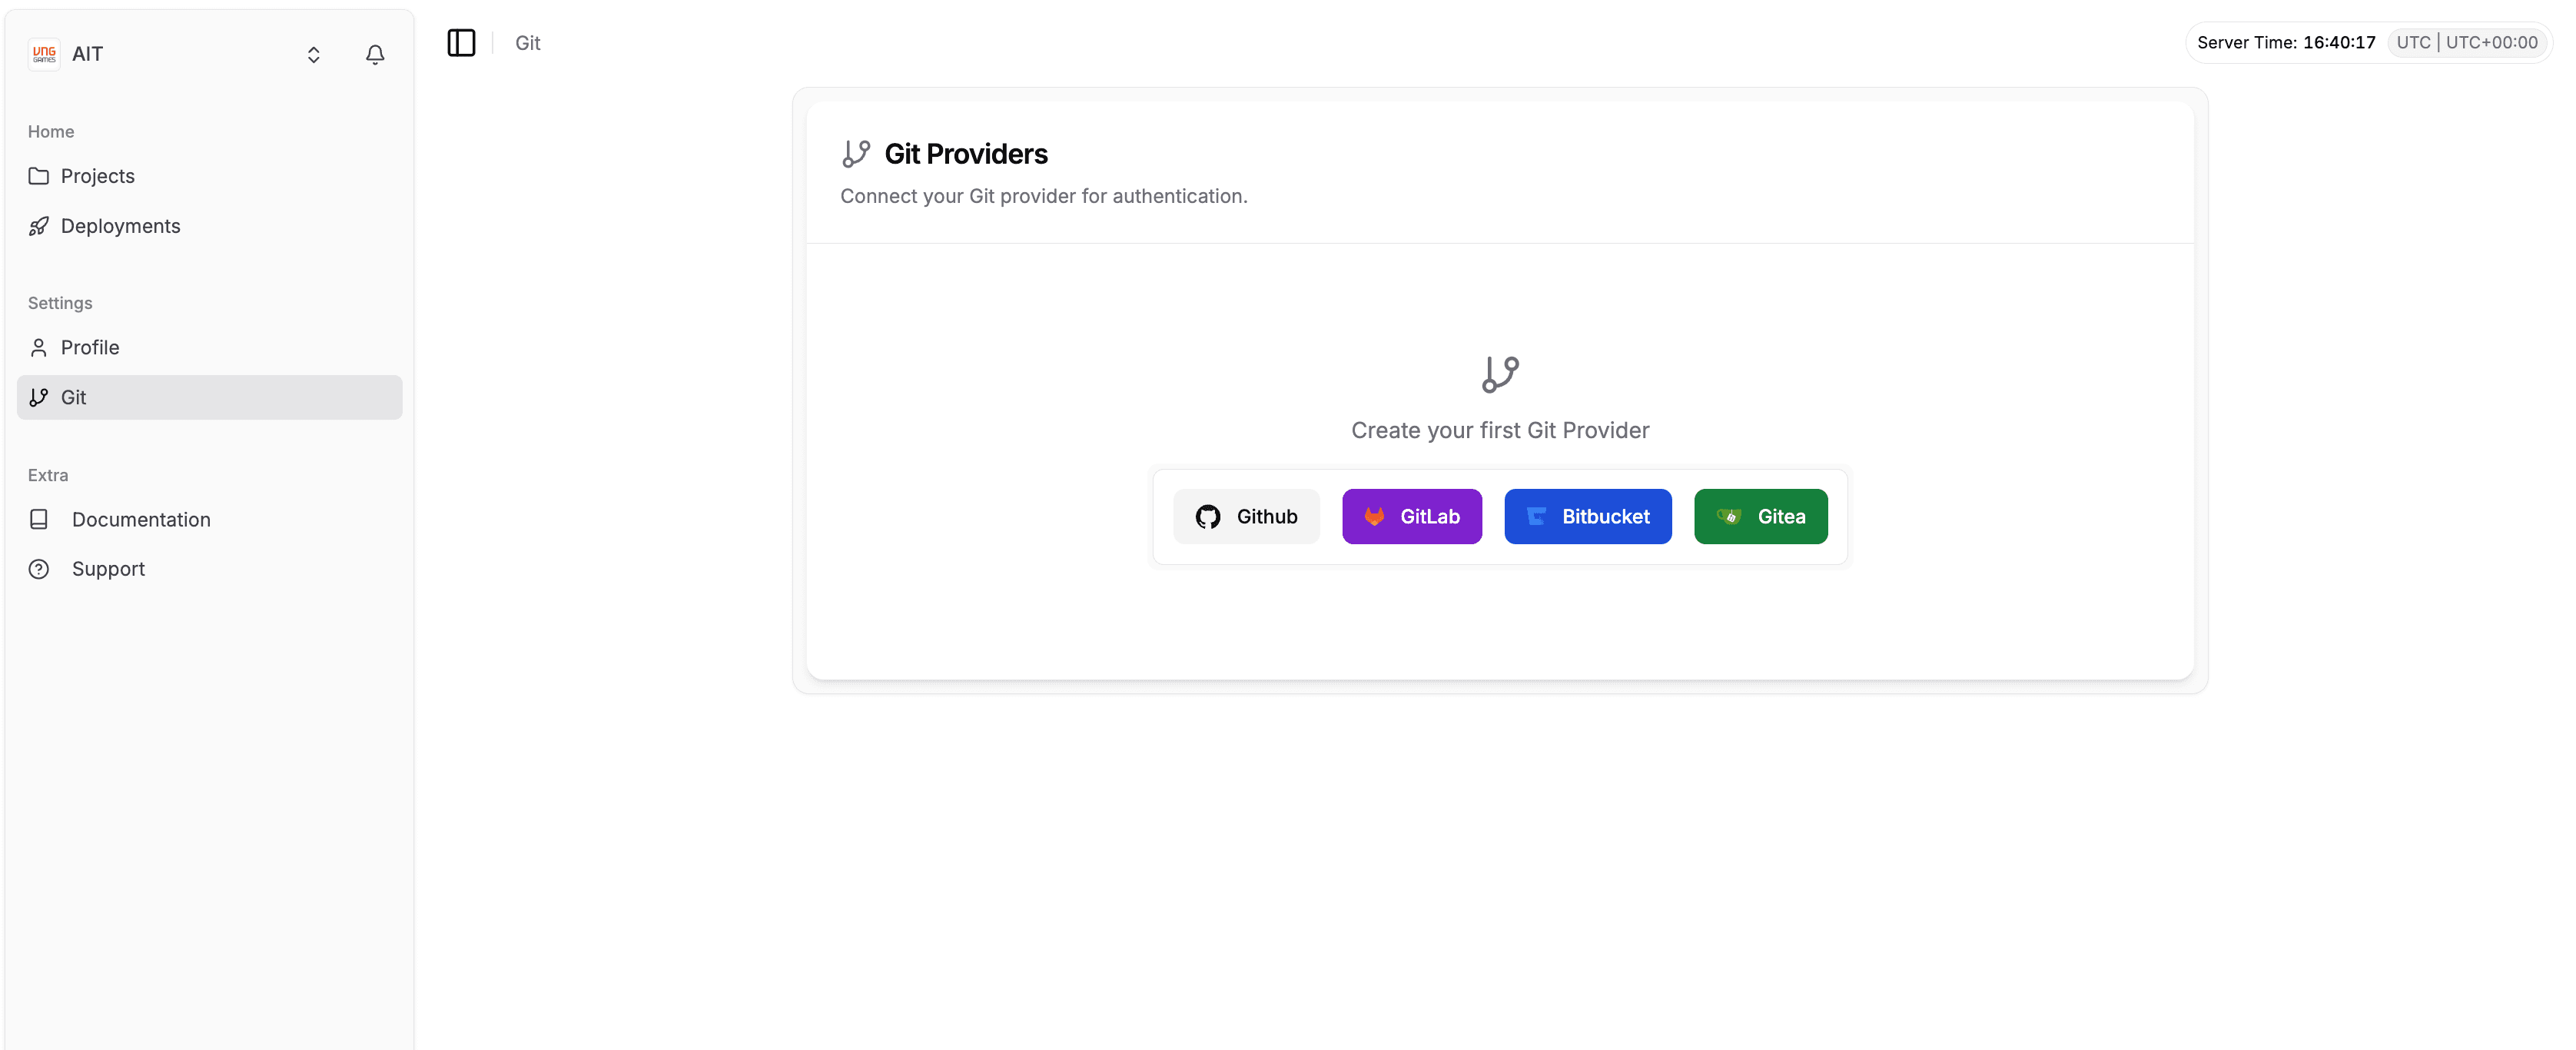
Task: Switch to the Git page via breadcrumb
Action: [528, 43]
